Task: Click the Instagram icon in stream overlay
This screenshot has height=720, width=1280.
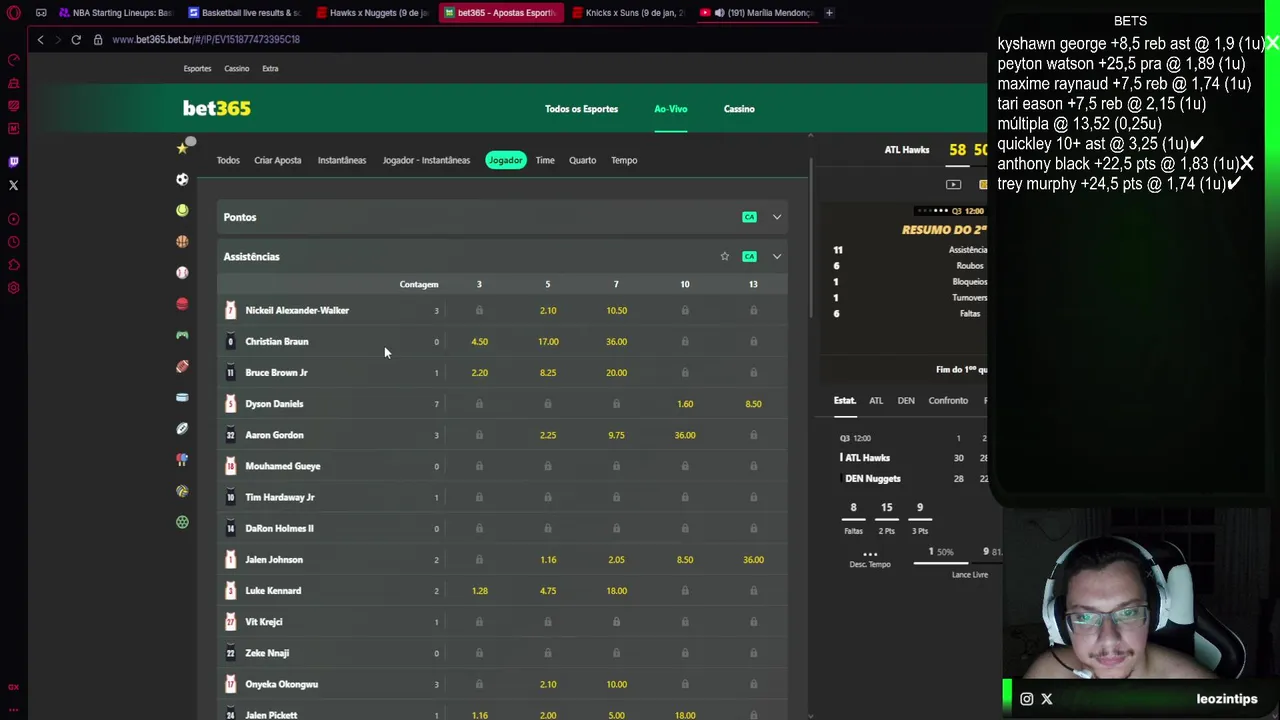Action: (x=1027, y=699)
